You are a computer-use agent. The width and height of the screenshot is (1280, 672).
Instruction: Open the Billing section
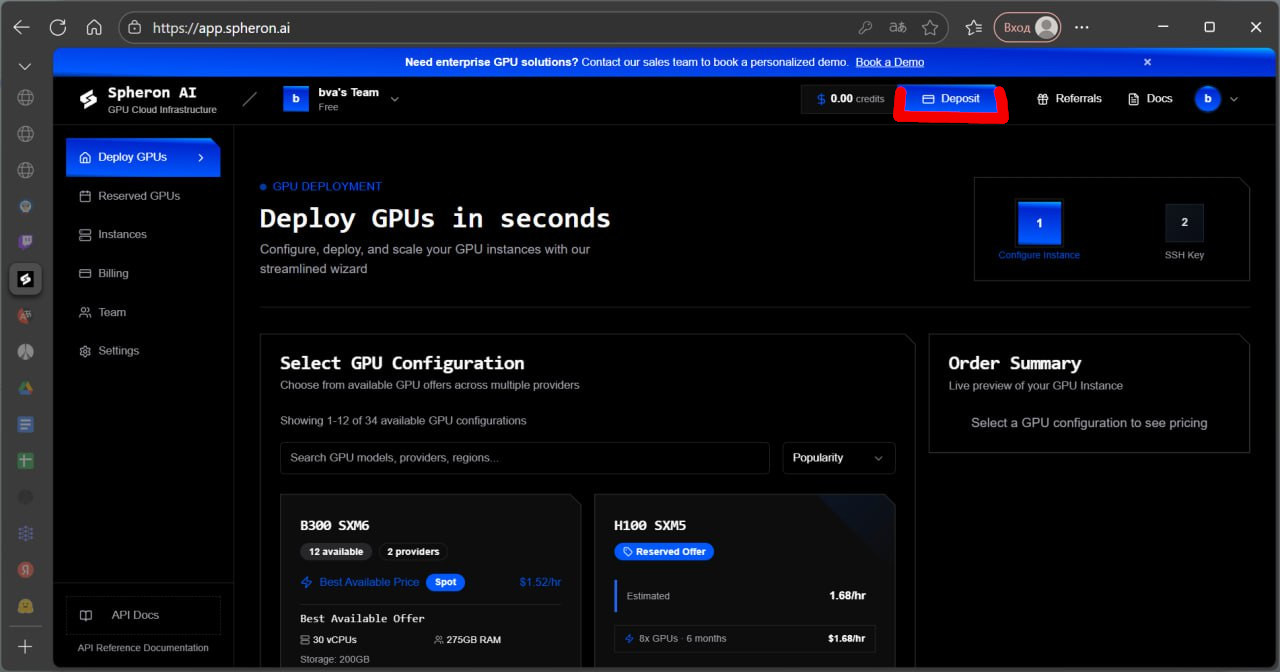pyautogui.click(x=112, y=274)
